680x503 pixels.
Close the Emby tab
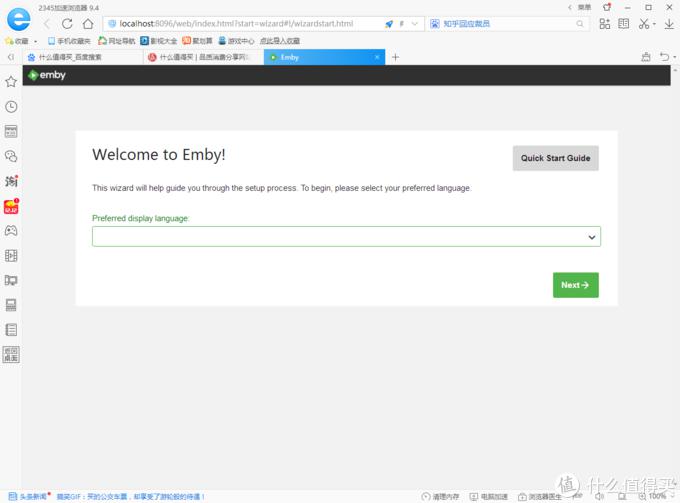pos(377,57)
